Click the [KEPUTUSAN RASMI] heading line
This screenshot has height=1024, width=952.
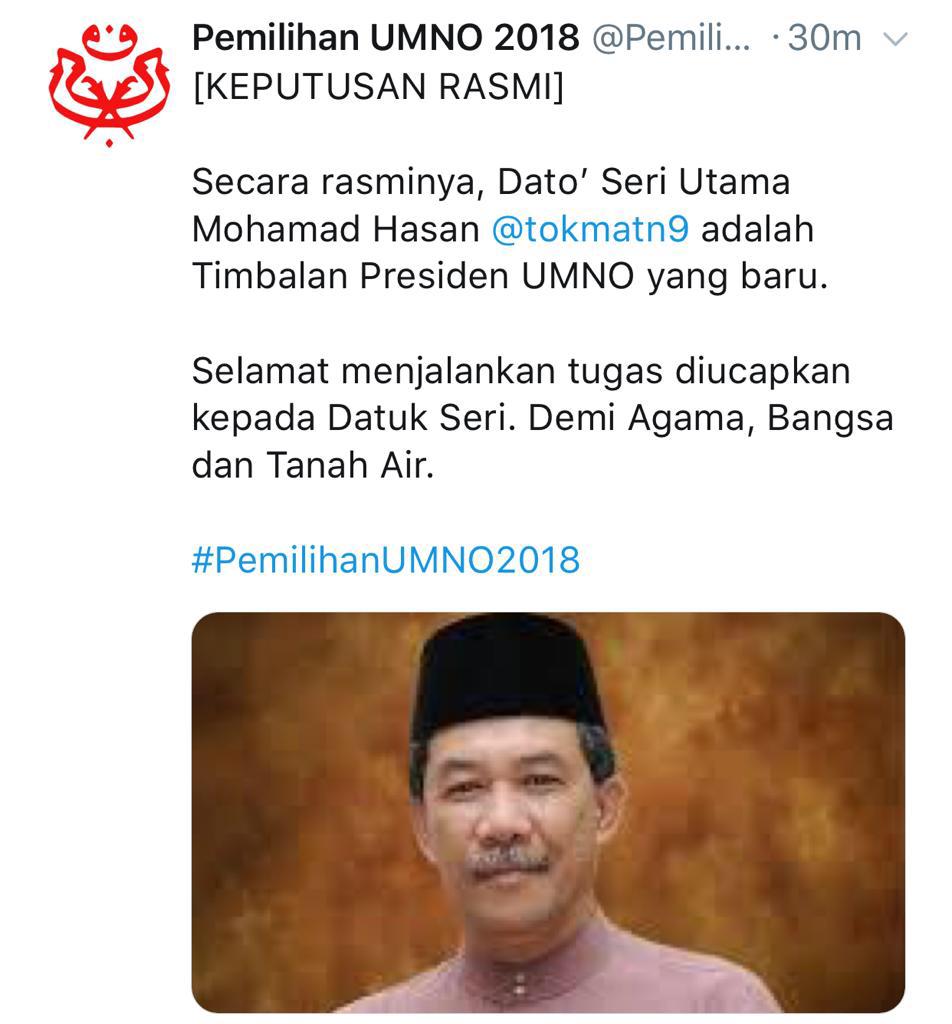pyautogui.click(x=377, y=86)
